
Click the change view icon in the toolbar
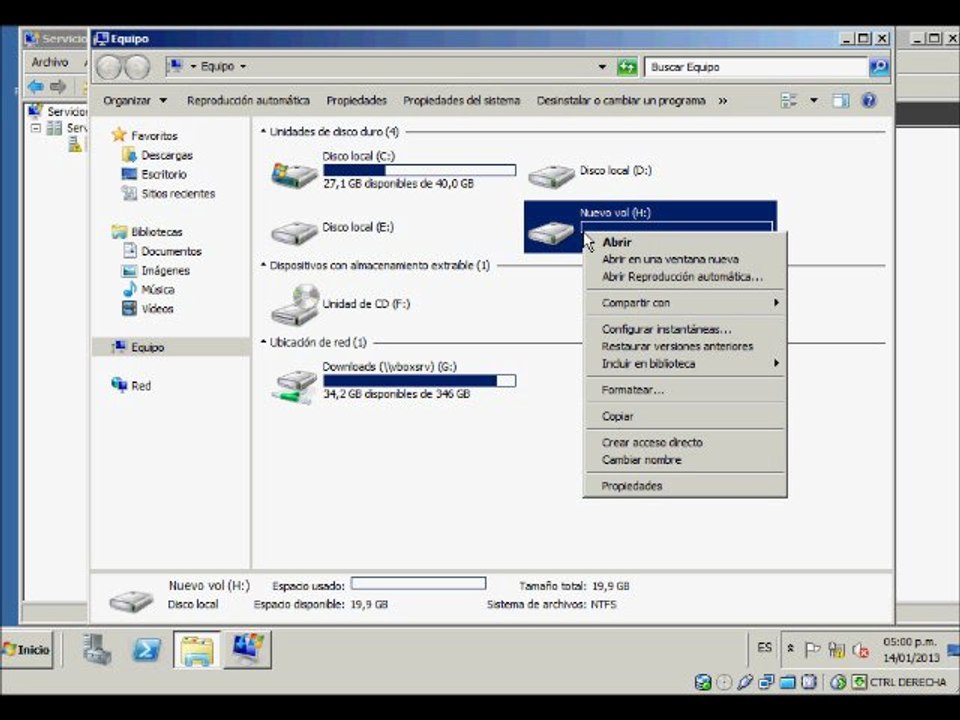789,100
